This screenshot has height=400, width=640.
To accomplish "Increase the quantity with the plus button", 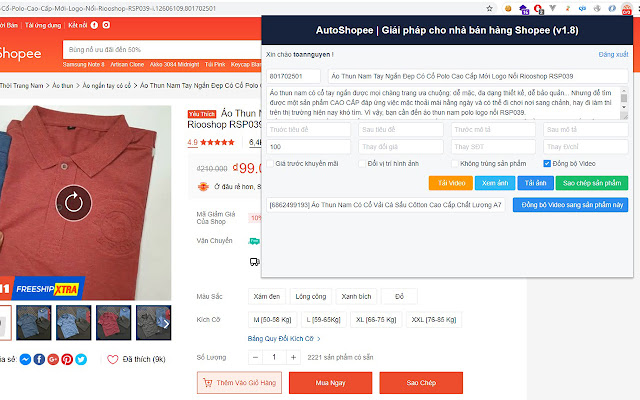I will (293, 357).
